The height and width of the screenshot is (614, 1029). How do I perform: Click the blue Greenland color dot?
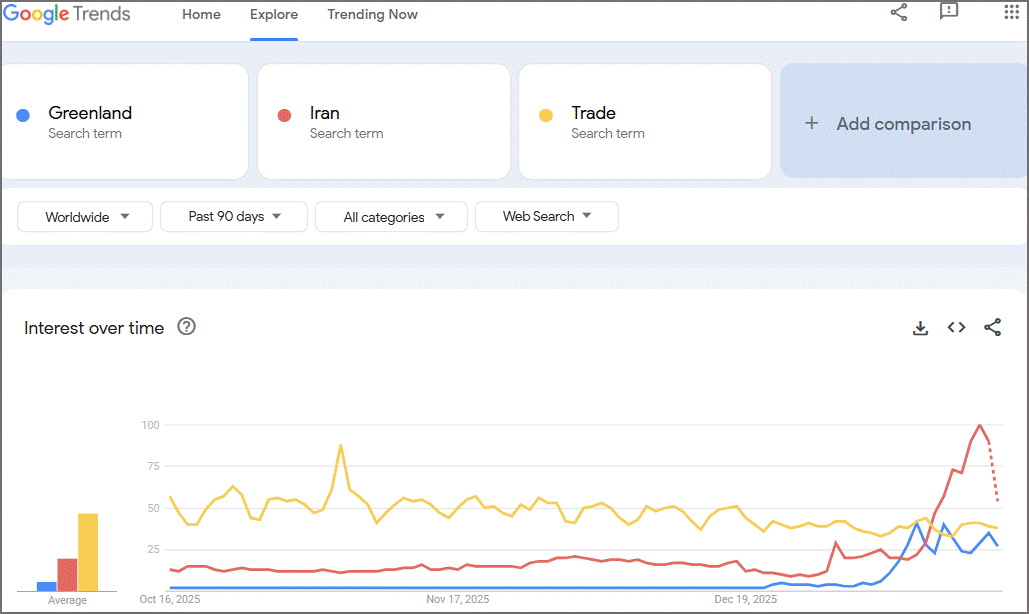(x=23, y=115)
